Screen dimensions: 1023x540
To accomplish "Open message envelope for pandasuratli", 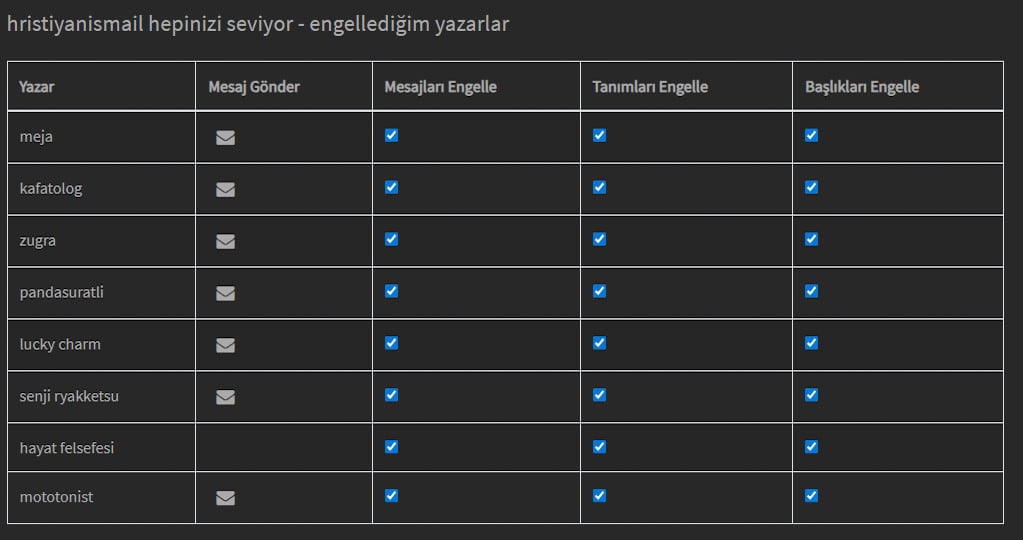I will coord(226,293).
